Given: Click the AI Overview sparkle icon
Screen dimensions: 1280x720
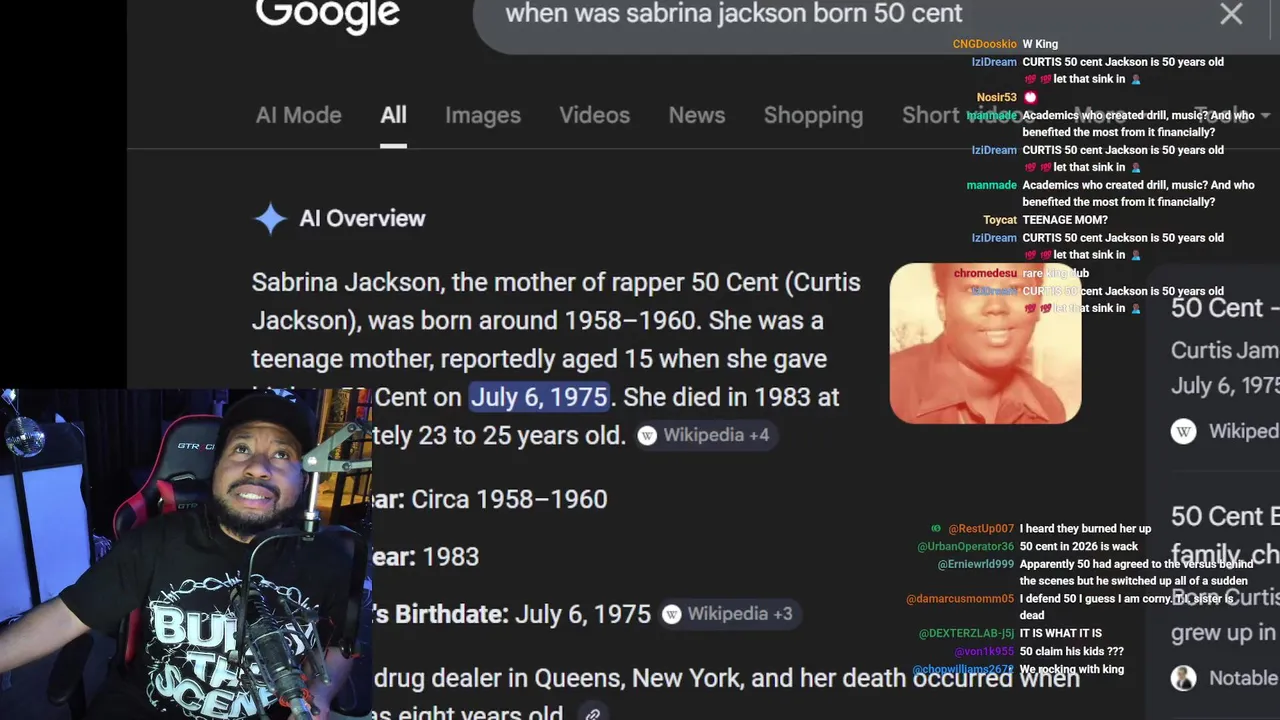Looking at the screenshot, I should pyautogui.click(x=270, y=218).
